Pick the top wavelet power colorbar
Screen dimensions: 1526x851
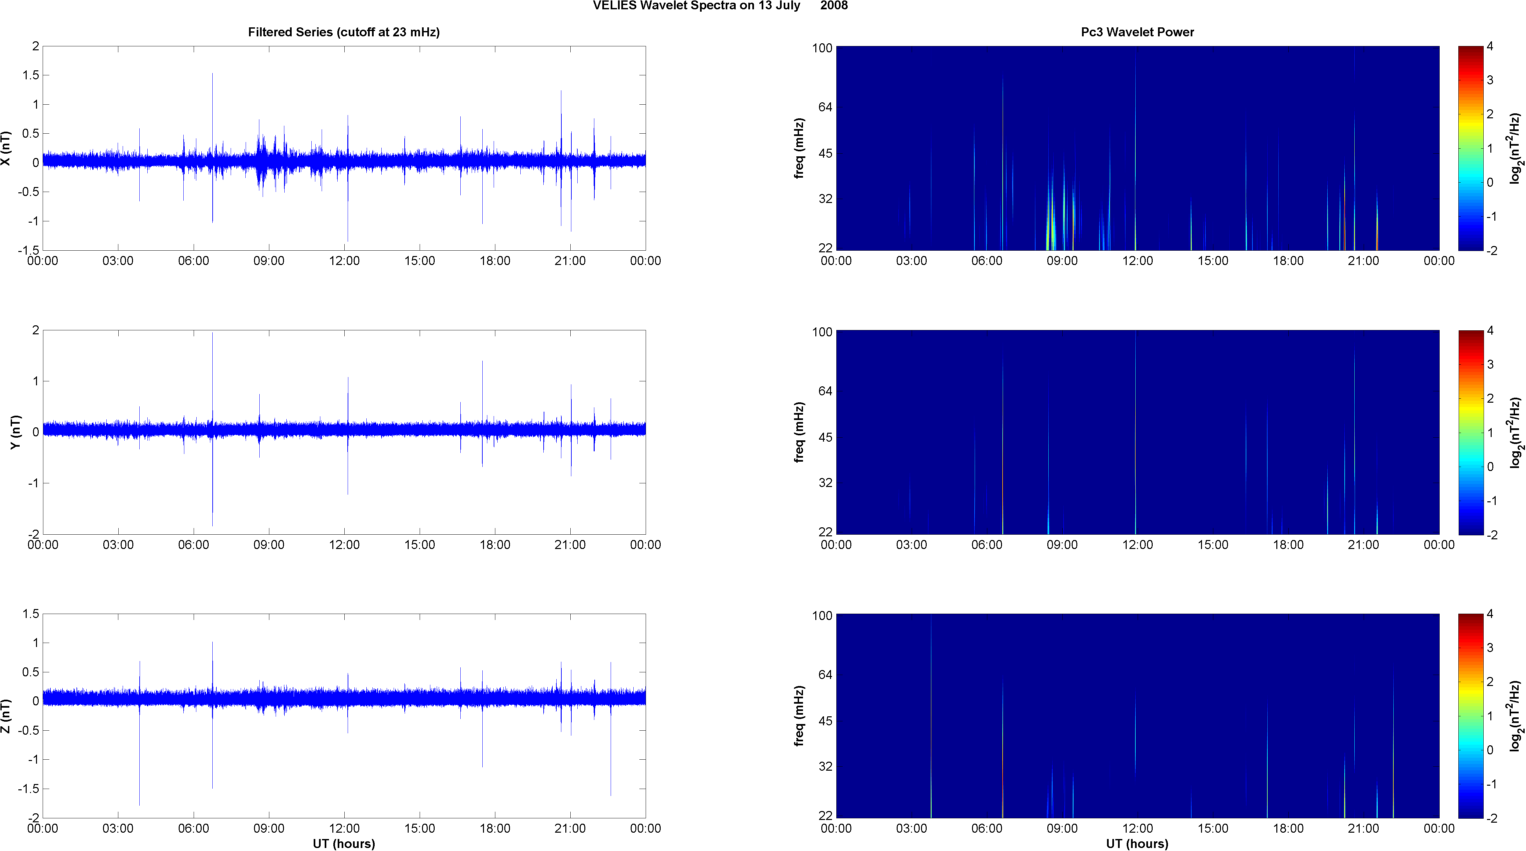point(1470,148)
